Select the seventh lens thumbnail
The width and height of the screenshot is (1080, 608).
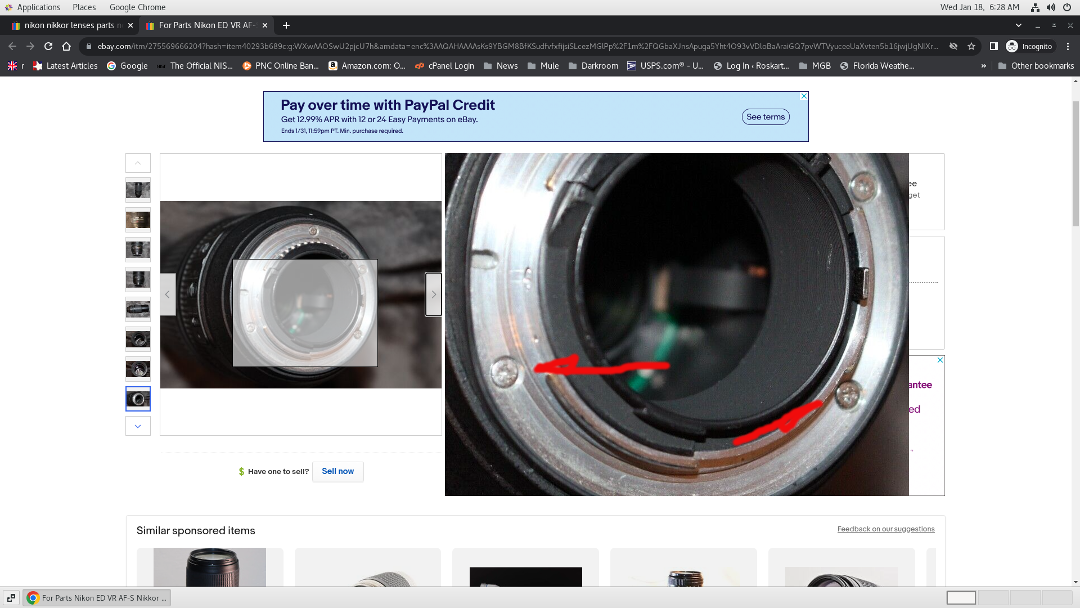pyautogui.click(x=138, y=369)
